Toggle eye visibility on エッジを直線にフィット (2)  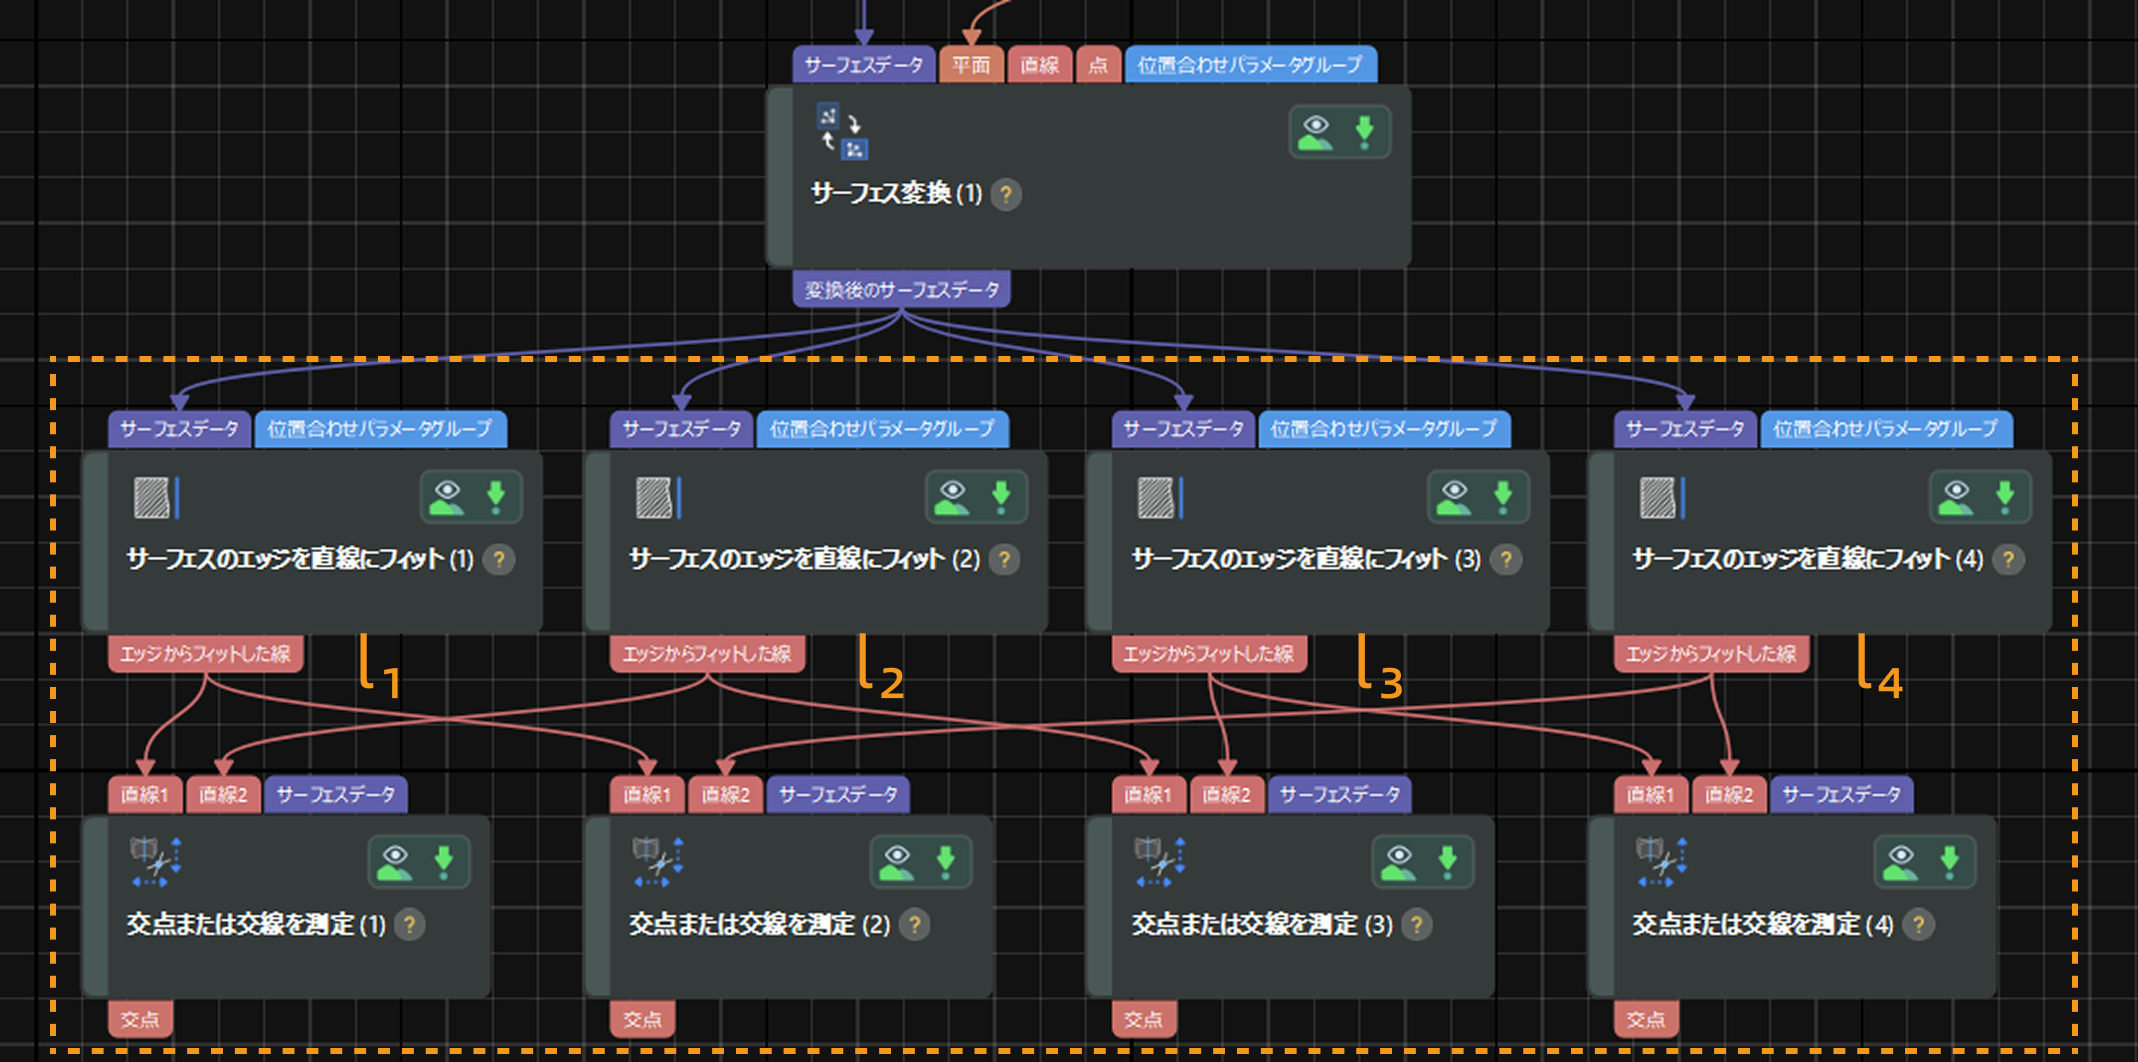(952, 497)
